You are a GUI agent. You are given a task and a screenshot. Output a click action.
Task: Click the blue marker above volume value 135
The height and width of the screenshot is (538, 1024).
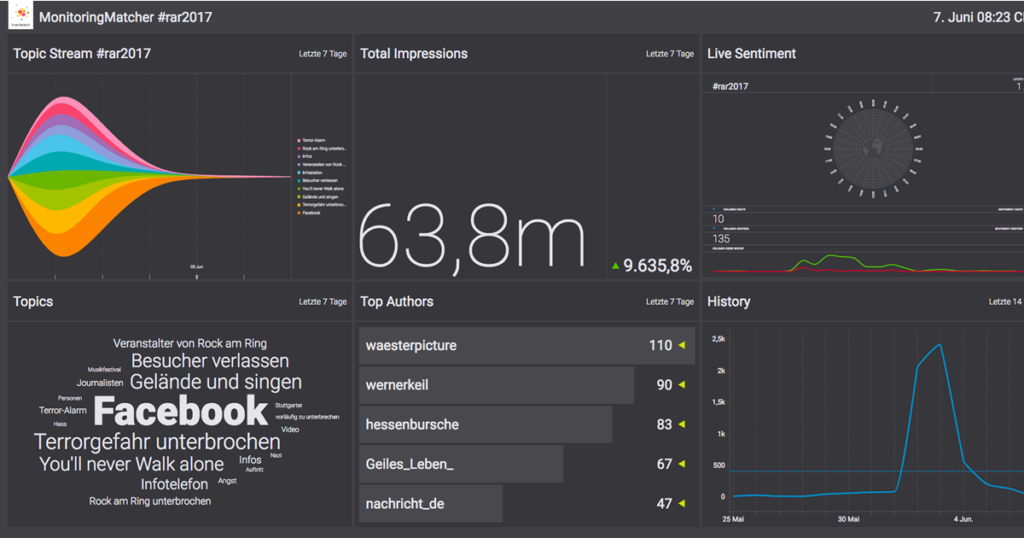click(714, 229)
